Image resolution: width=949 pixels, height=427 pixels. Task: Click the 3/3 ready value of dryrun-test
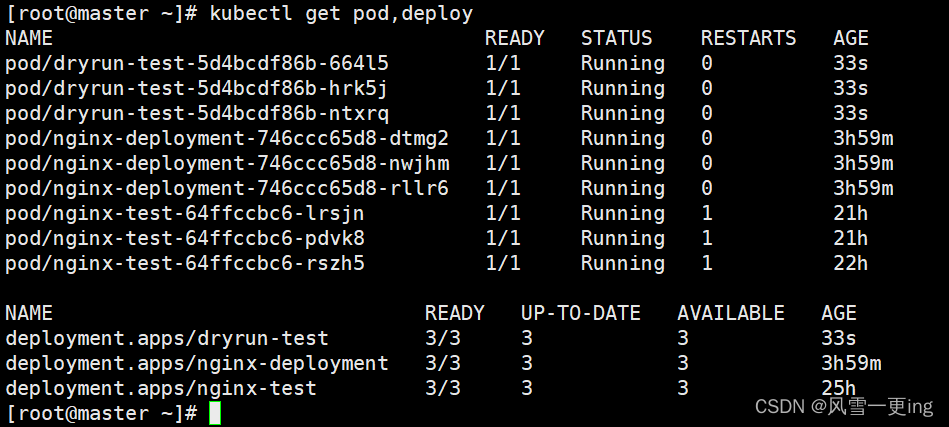pyautogui.click(x=443, y=338)
